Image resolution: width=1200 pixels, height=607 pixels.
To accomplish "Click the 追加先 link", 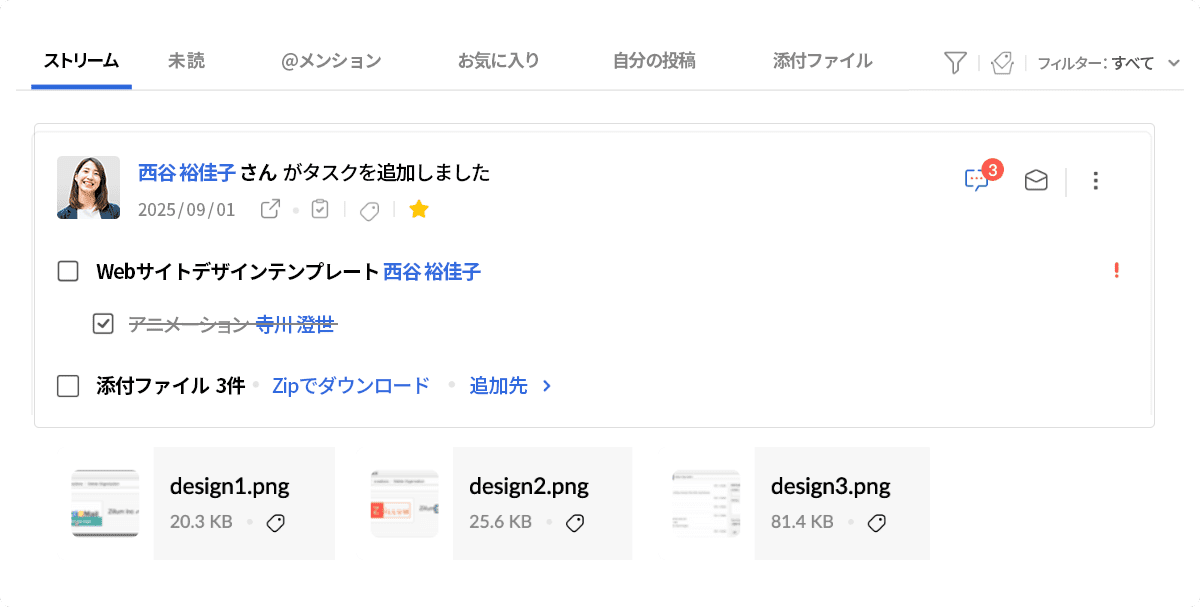I will pos(498,386).
